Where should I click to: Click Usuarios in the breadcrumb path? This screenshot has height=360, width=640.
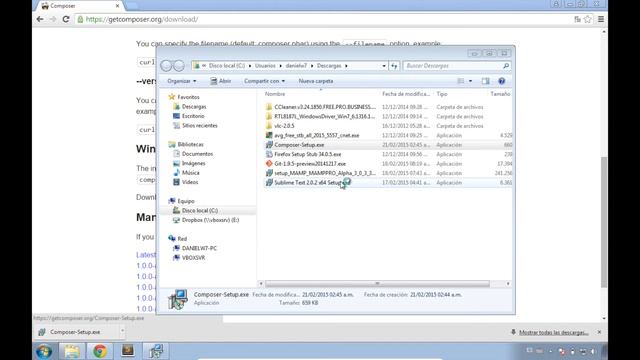point(265,66)
